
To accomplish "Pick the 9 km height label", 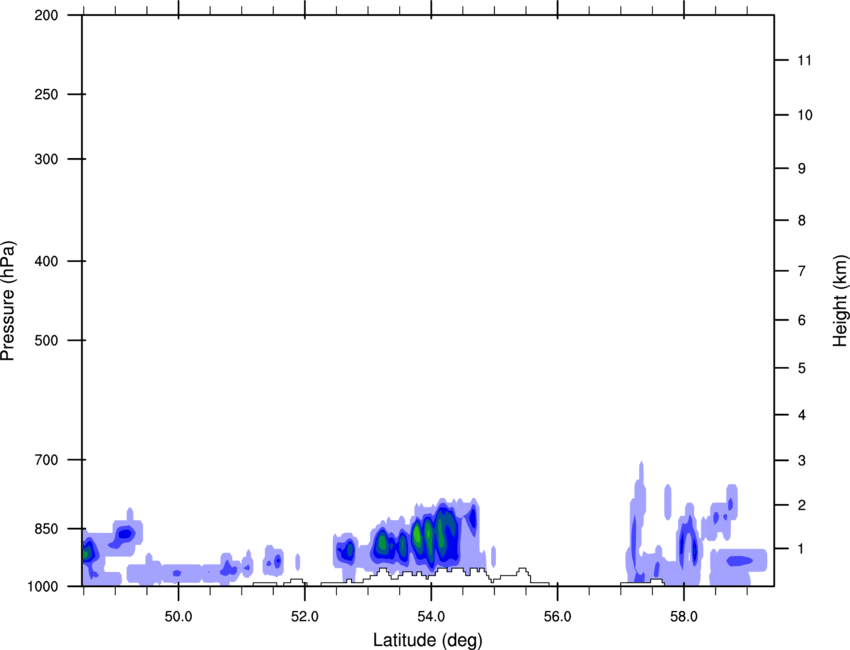I will (x=802, y=169).
